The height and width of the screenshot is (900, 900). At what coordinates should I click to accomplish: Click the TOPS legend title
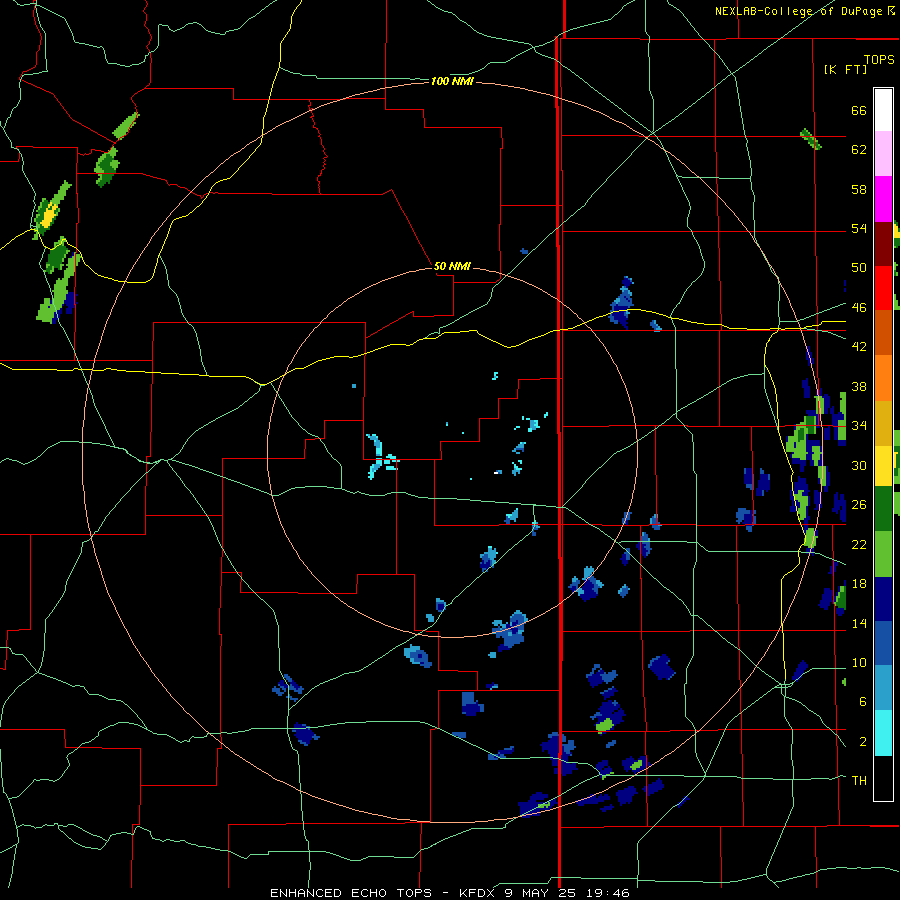tap(879, 60)
